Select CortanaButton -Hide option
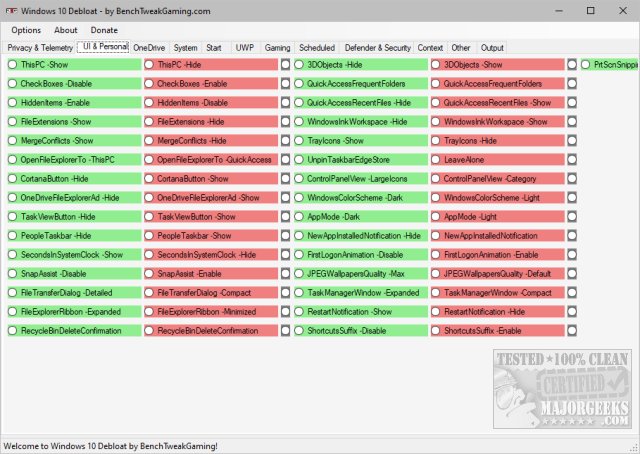The image size is (640, 454). click(x=74, y=178)
